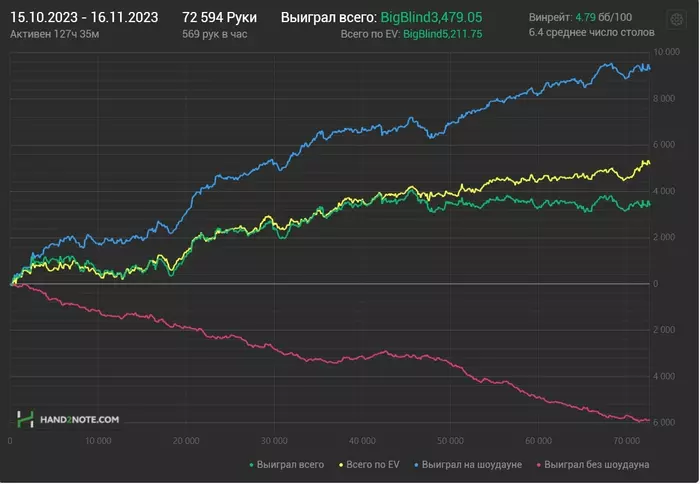Viewport: 700px width, 484px height.
Task: Select '6.4 среднее число столов' text
Action: (592, 32)
